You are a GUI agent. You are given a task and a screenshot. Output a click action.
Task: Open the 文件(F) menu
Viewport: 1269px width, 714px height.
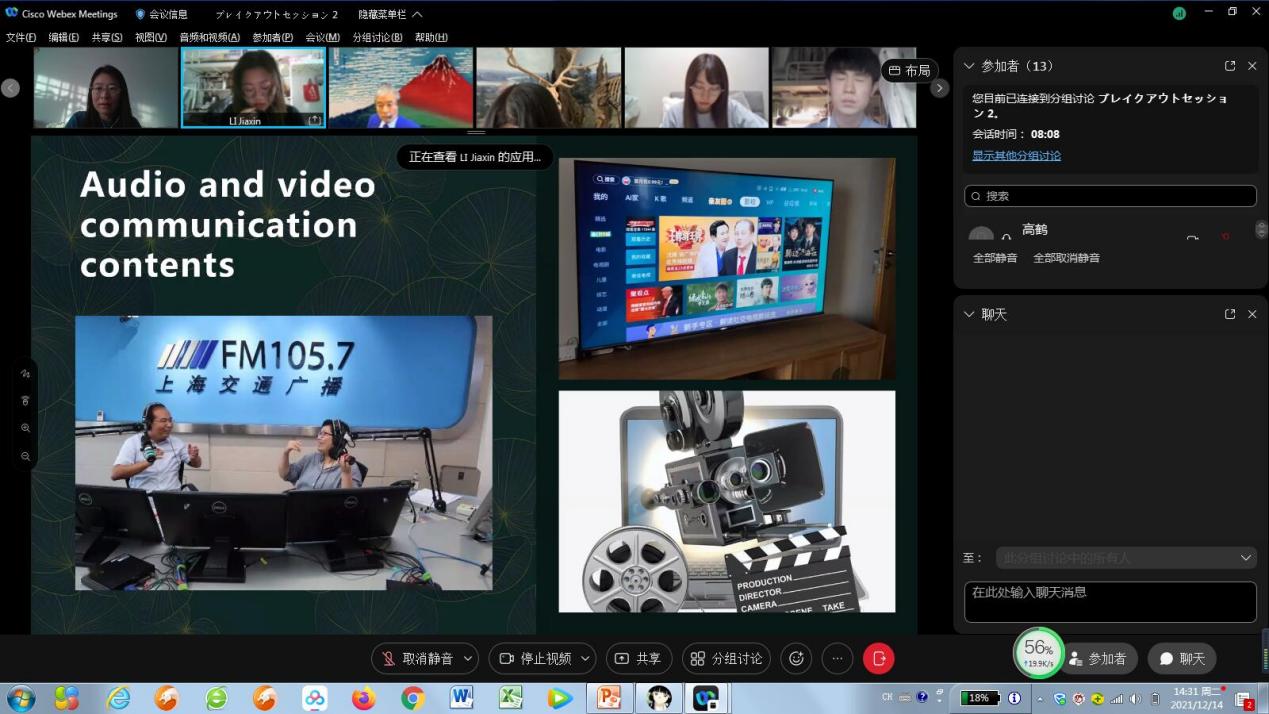point(21,37)
